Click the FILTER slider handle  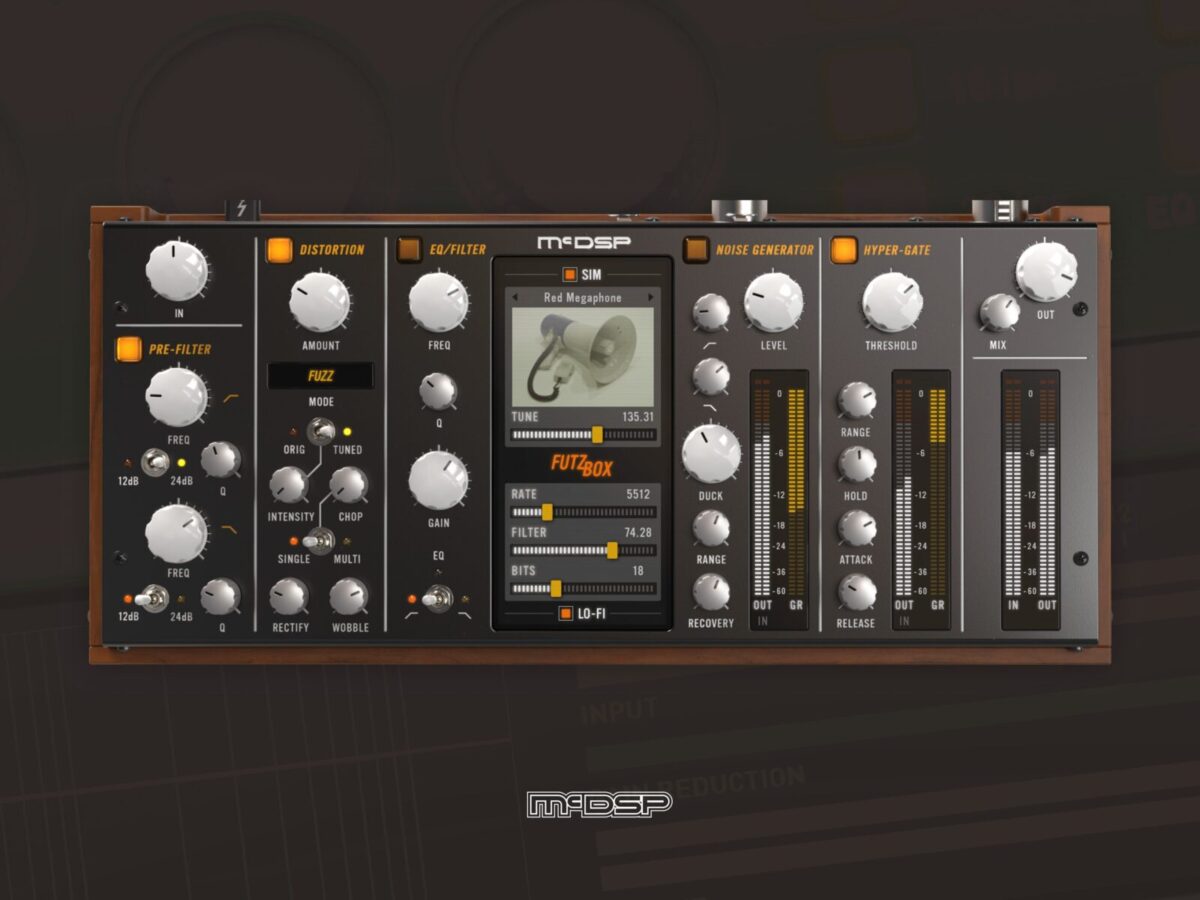pyautogui.click(x=612, y=550)
